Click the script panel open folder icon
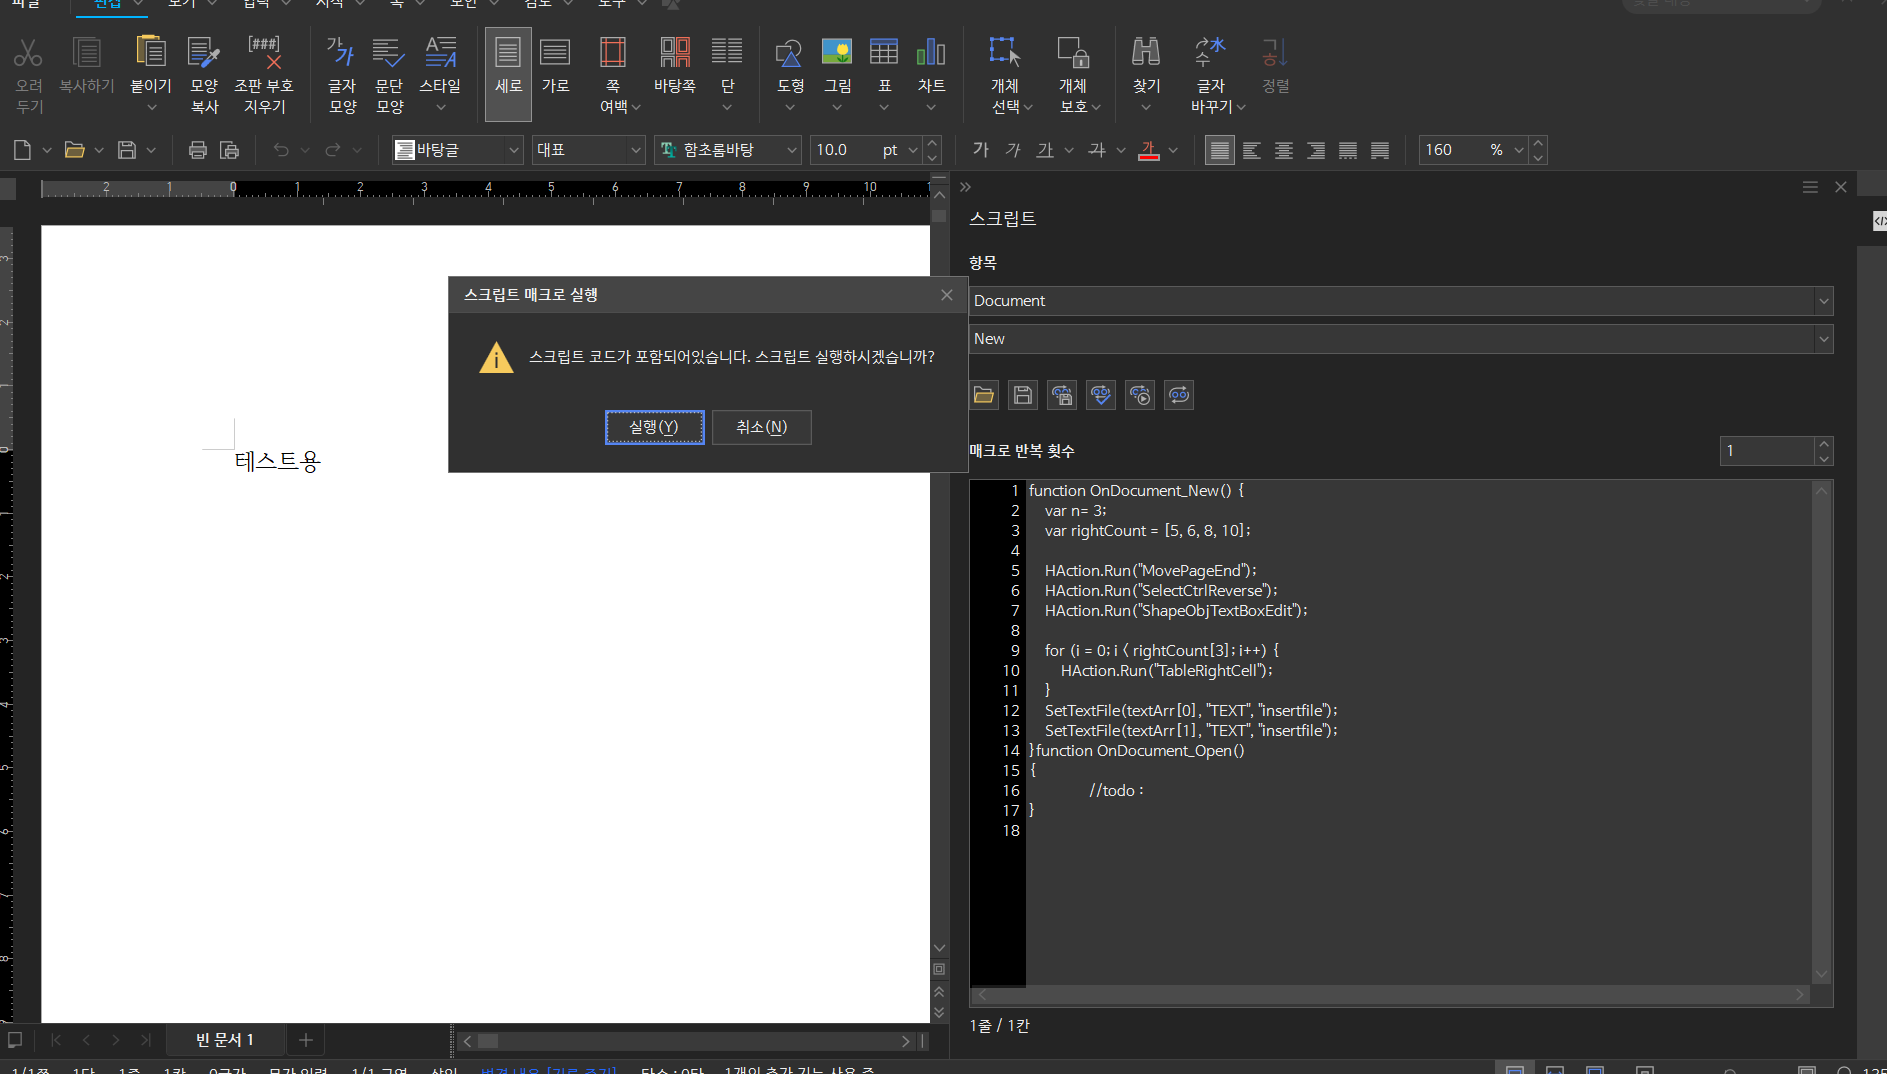The height and width of the screenshot is (1074, 1887). (984, 395)
